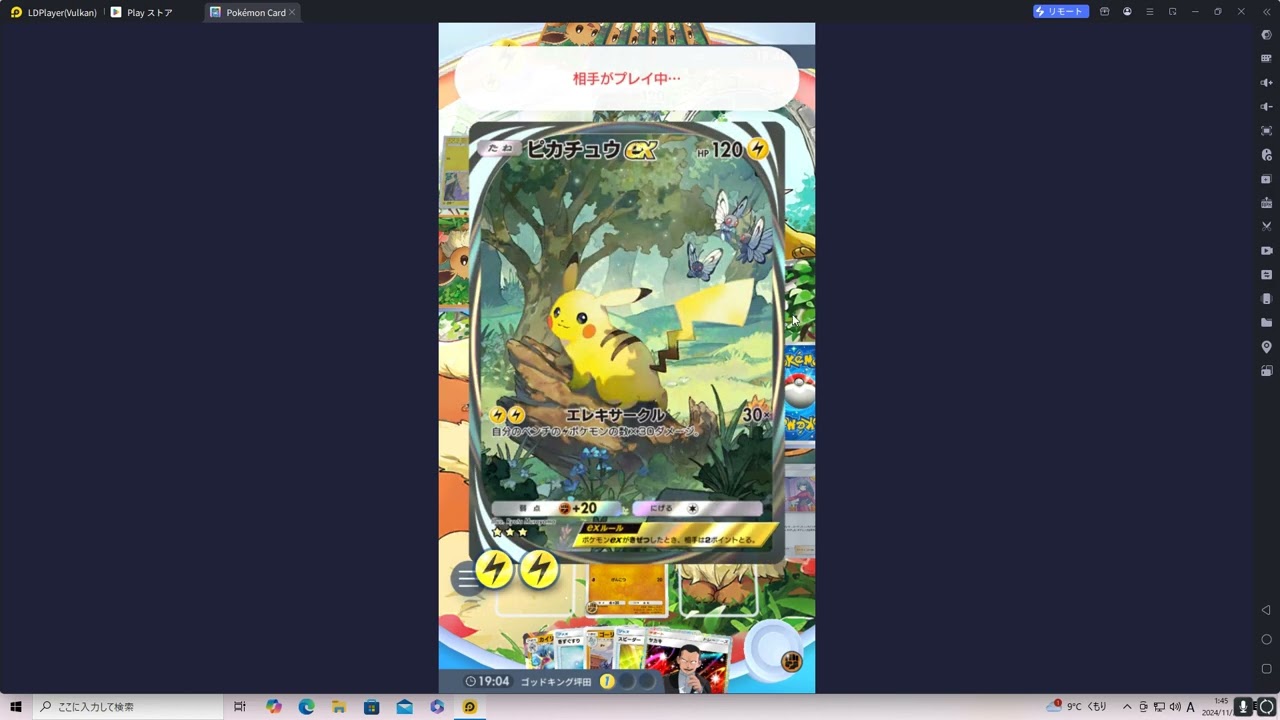Open the multi-instance add window icon

click(x=1266, y=179)
